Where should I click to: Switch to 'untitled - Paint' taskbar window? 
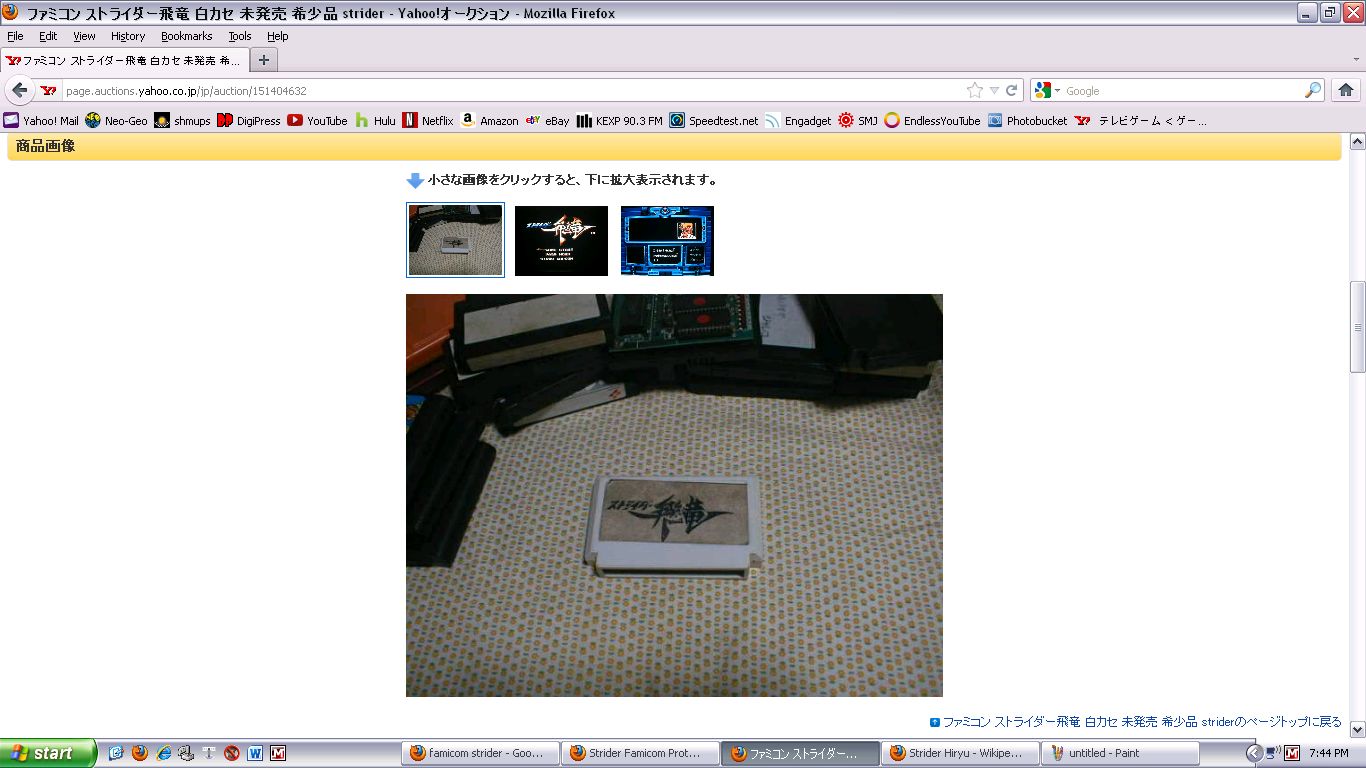click(x=1119, y=753)
